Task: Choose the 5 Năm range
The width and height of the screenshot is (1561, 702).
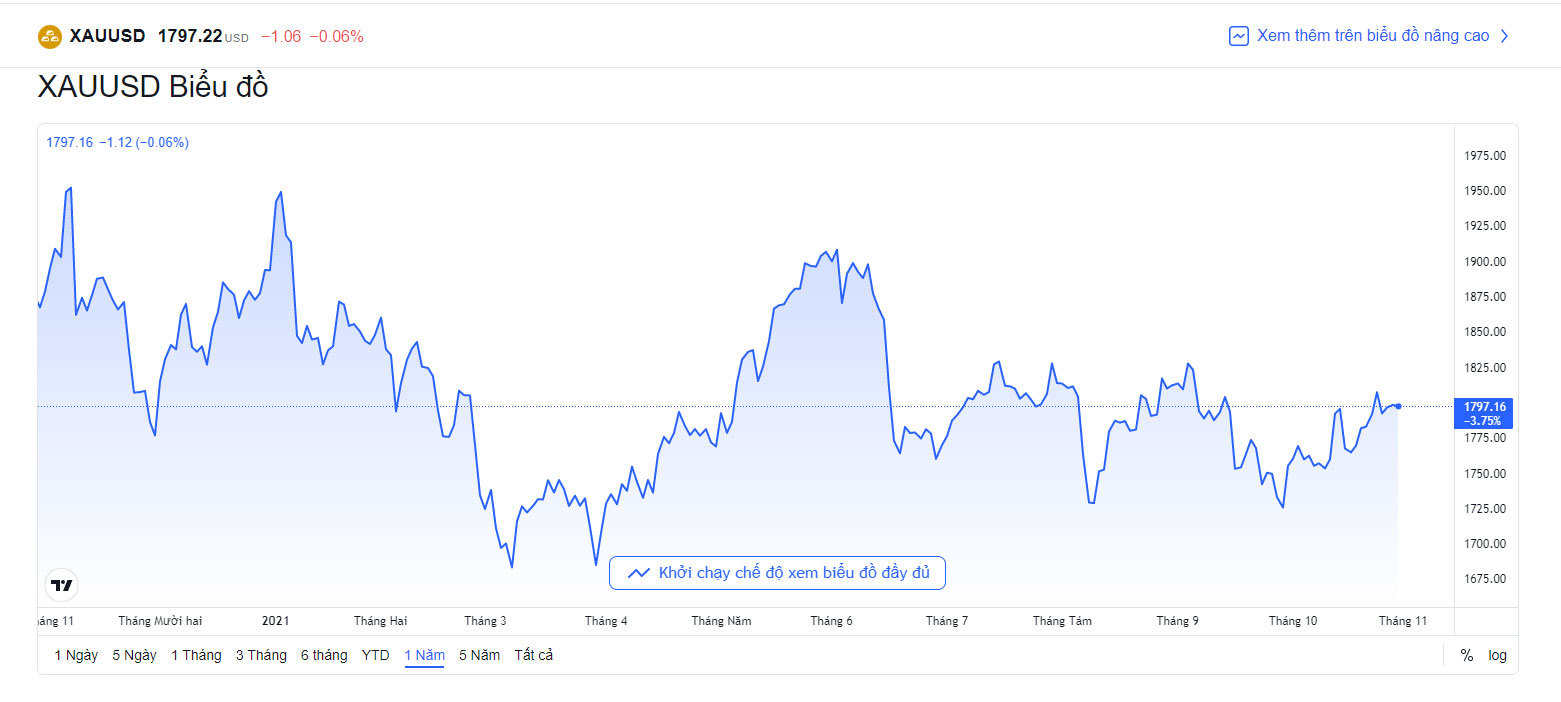Action: coord(479,655)
